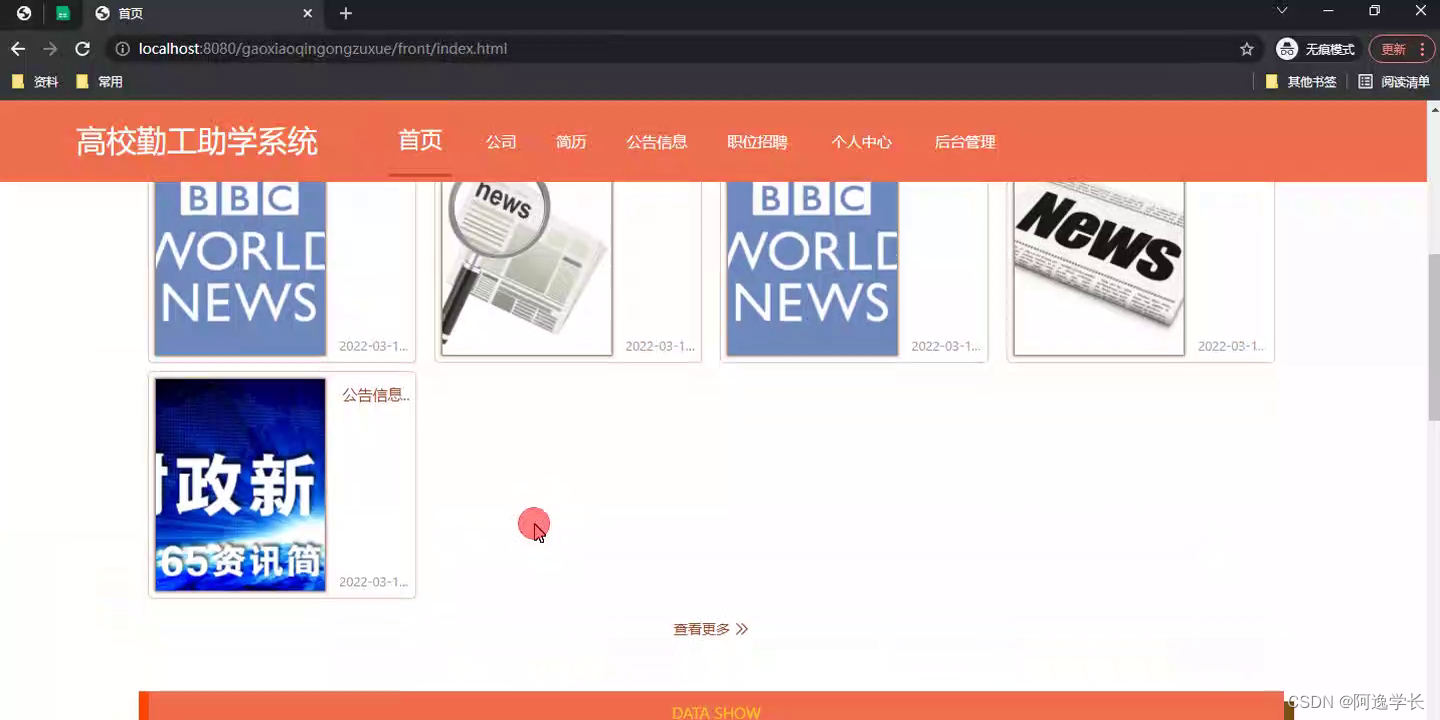Open the 职位招聘 navigation item
The height and width of the screenshot is (720, 1440).
[x=757, y=142]
